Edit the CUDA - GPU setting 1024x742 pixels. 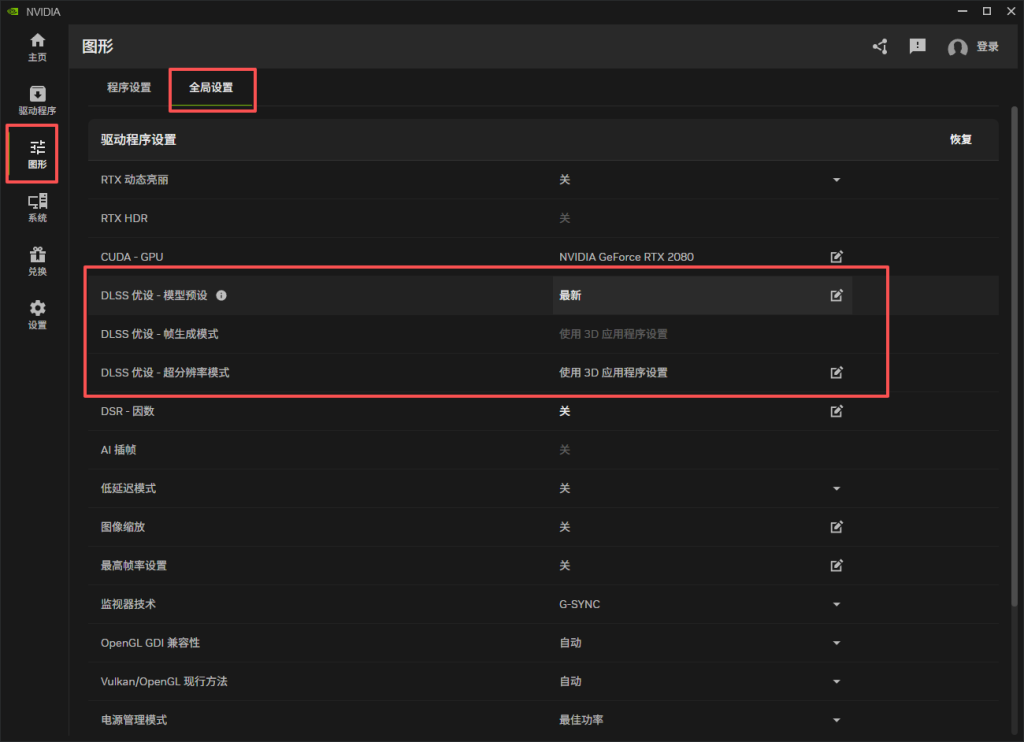(837, 257)
